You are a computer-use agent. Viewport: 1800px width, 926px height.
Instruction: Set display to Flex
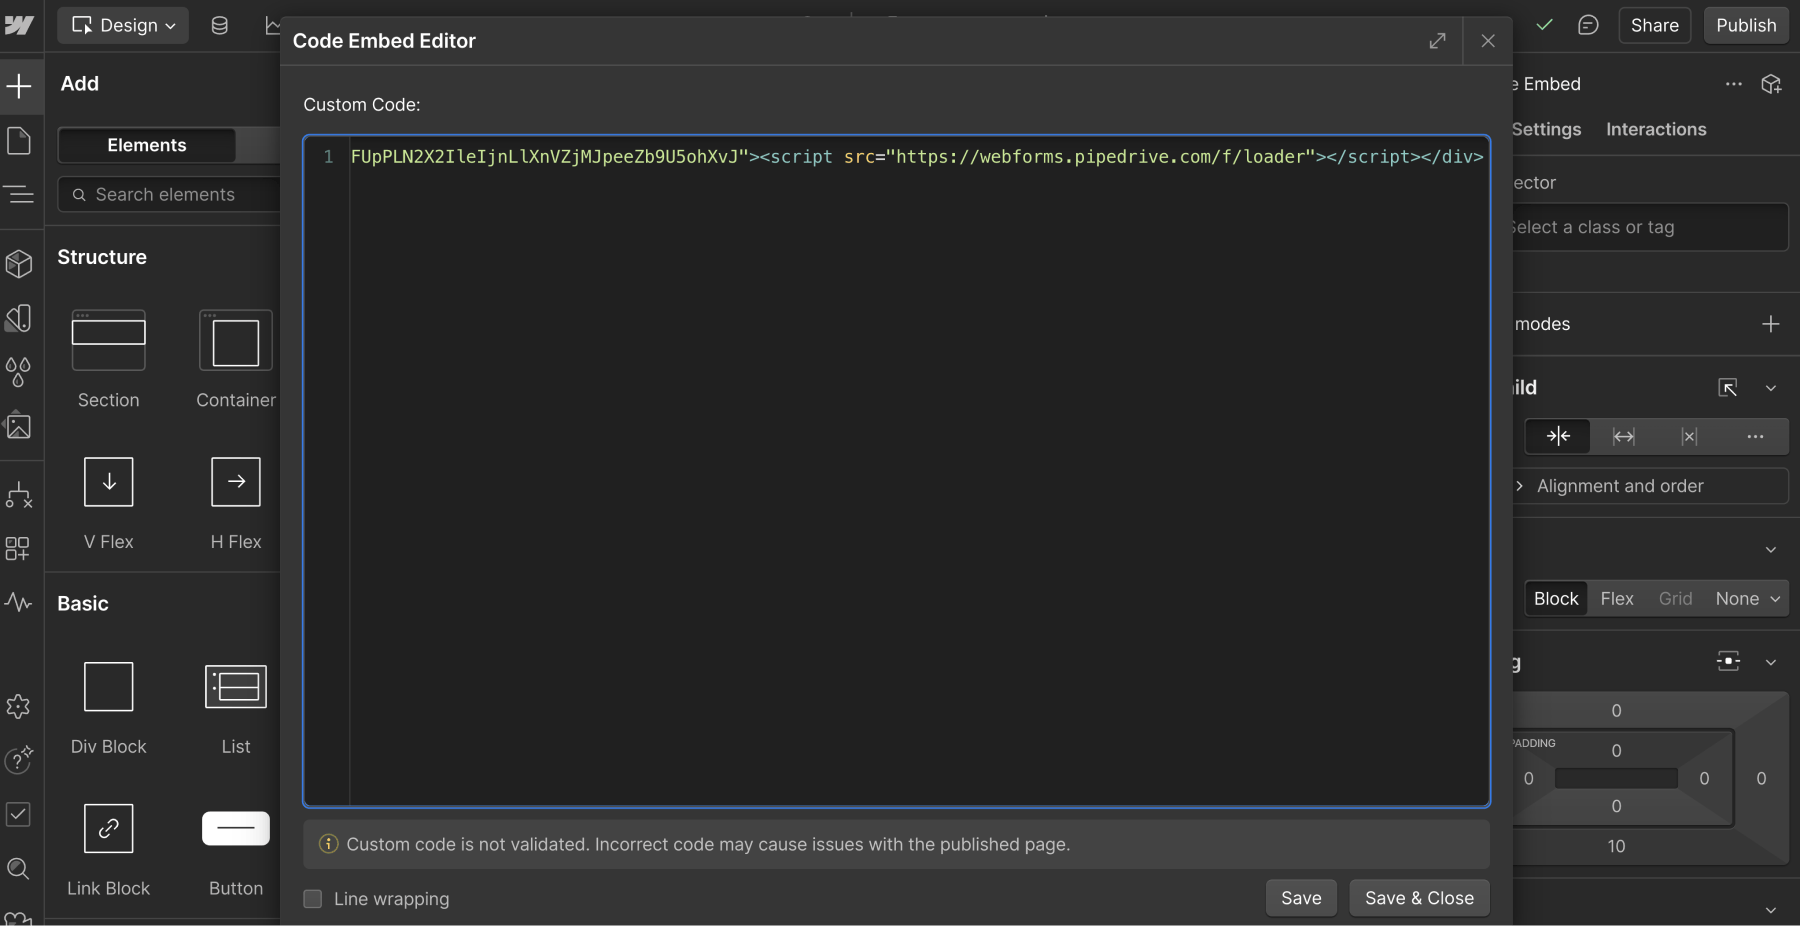click(x=1617, y=599)
